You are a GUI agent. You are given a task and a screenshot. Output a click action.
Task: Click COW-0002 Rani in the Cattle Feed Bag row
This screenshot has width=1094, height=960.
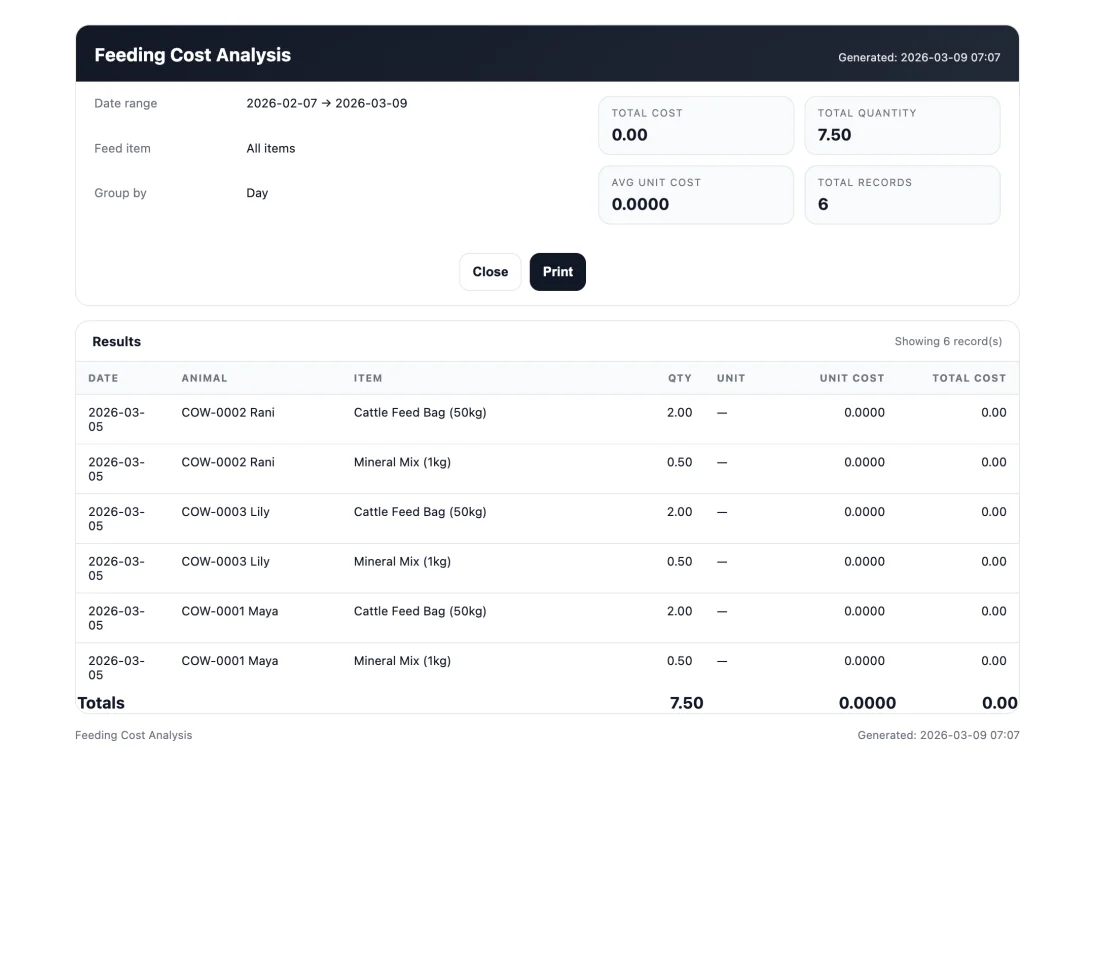point(228,412)
